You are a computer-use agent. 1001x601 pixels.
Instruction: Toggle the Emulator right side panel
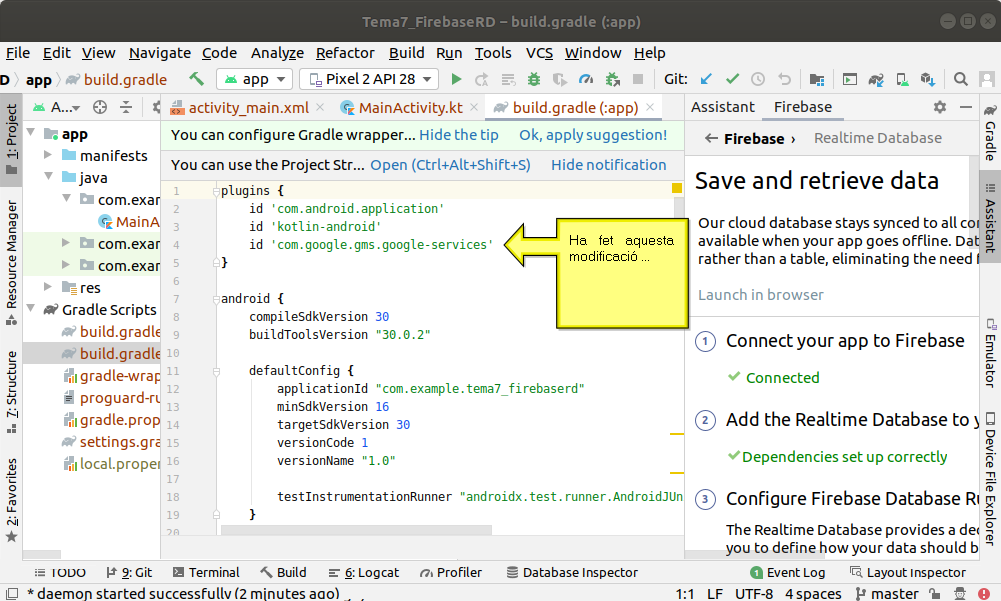990,353
